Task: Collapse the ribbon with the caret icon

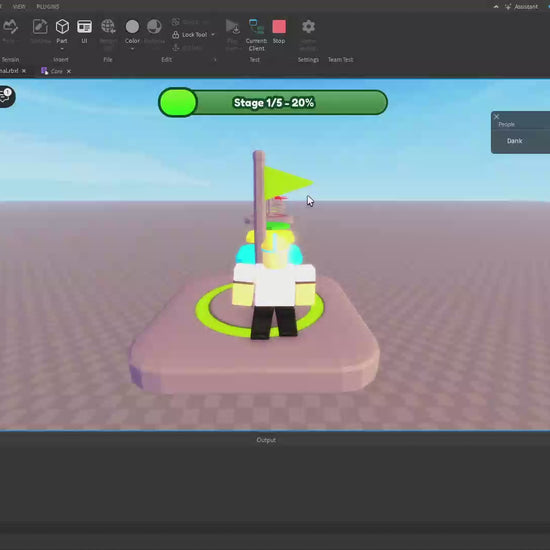Action: [496, 7]
